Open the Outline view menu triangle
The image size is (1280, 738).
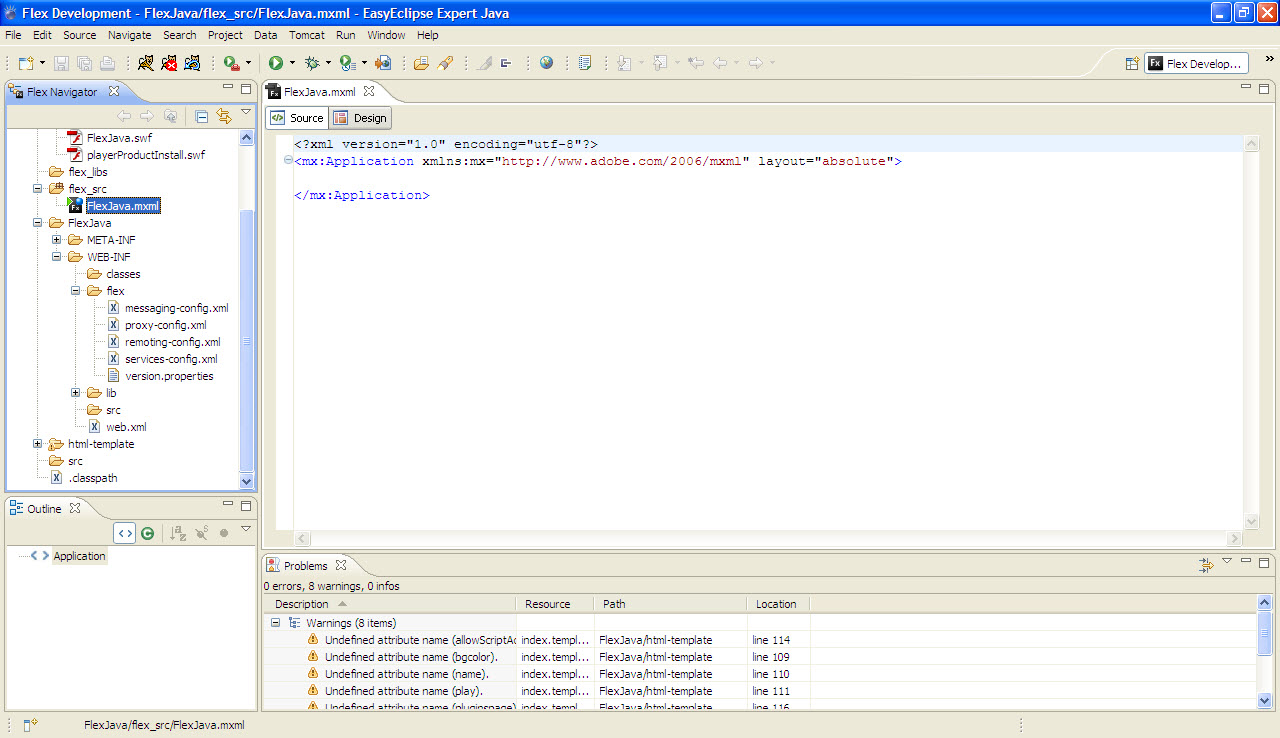[x=246, y=529]
